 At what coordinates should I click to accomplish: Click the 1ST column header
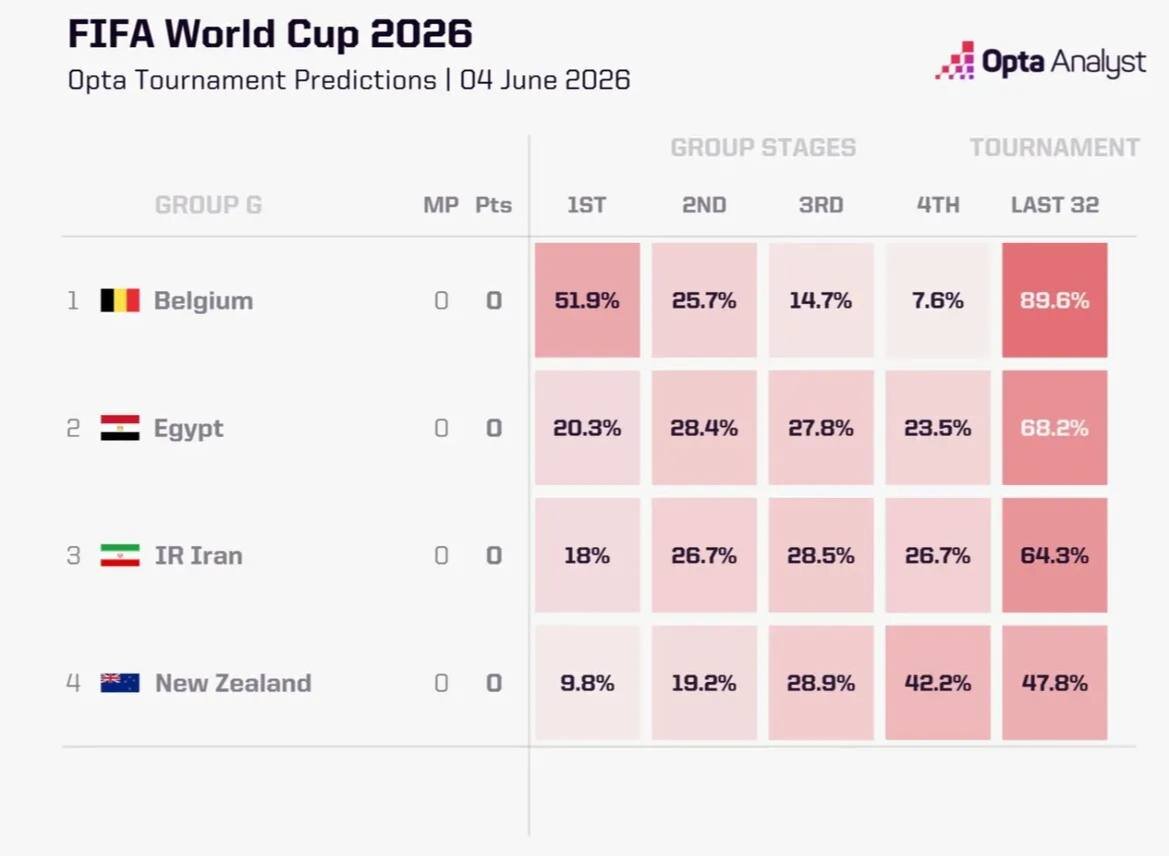[587, 205]
